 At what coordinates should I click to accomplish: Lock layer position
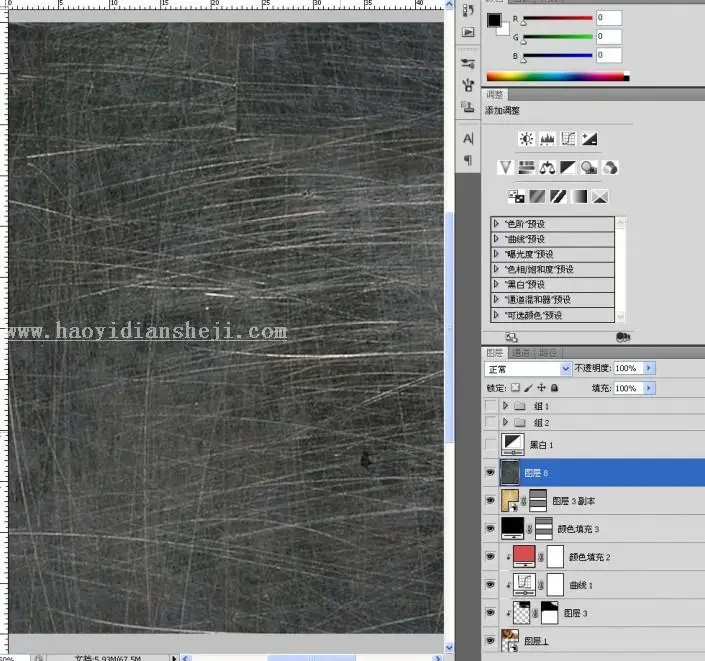click(541, 388)
